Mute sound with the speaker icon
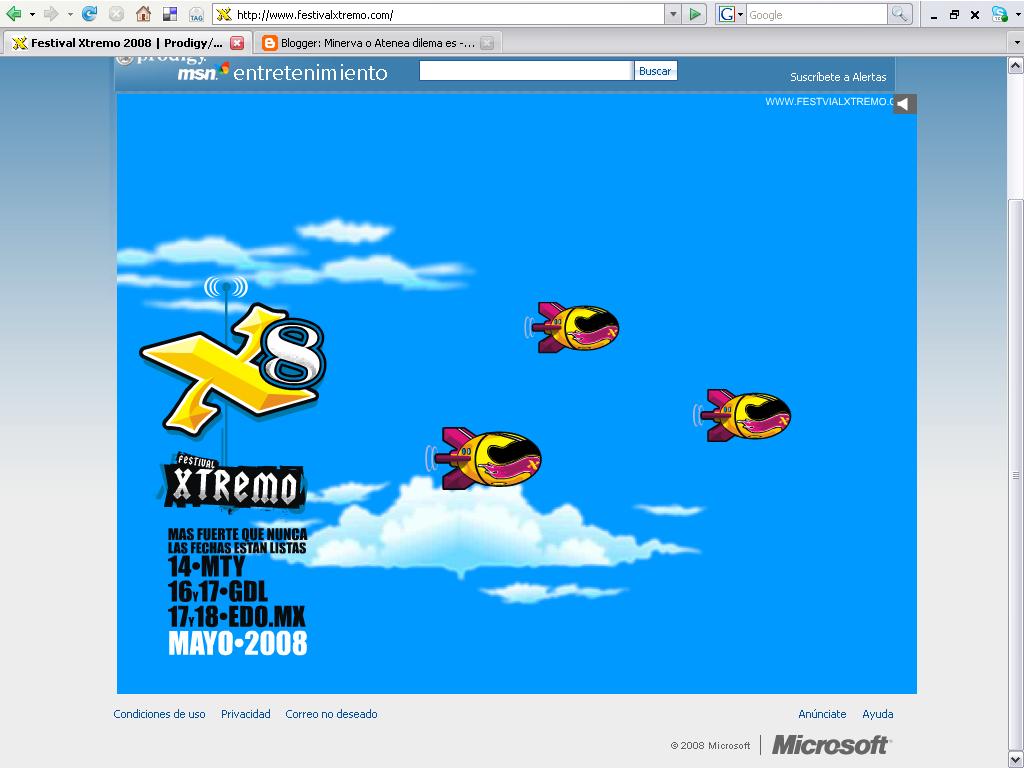 tap(904, 103)
